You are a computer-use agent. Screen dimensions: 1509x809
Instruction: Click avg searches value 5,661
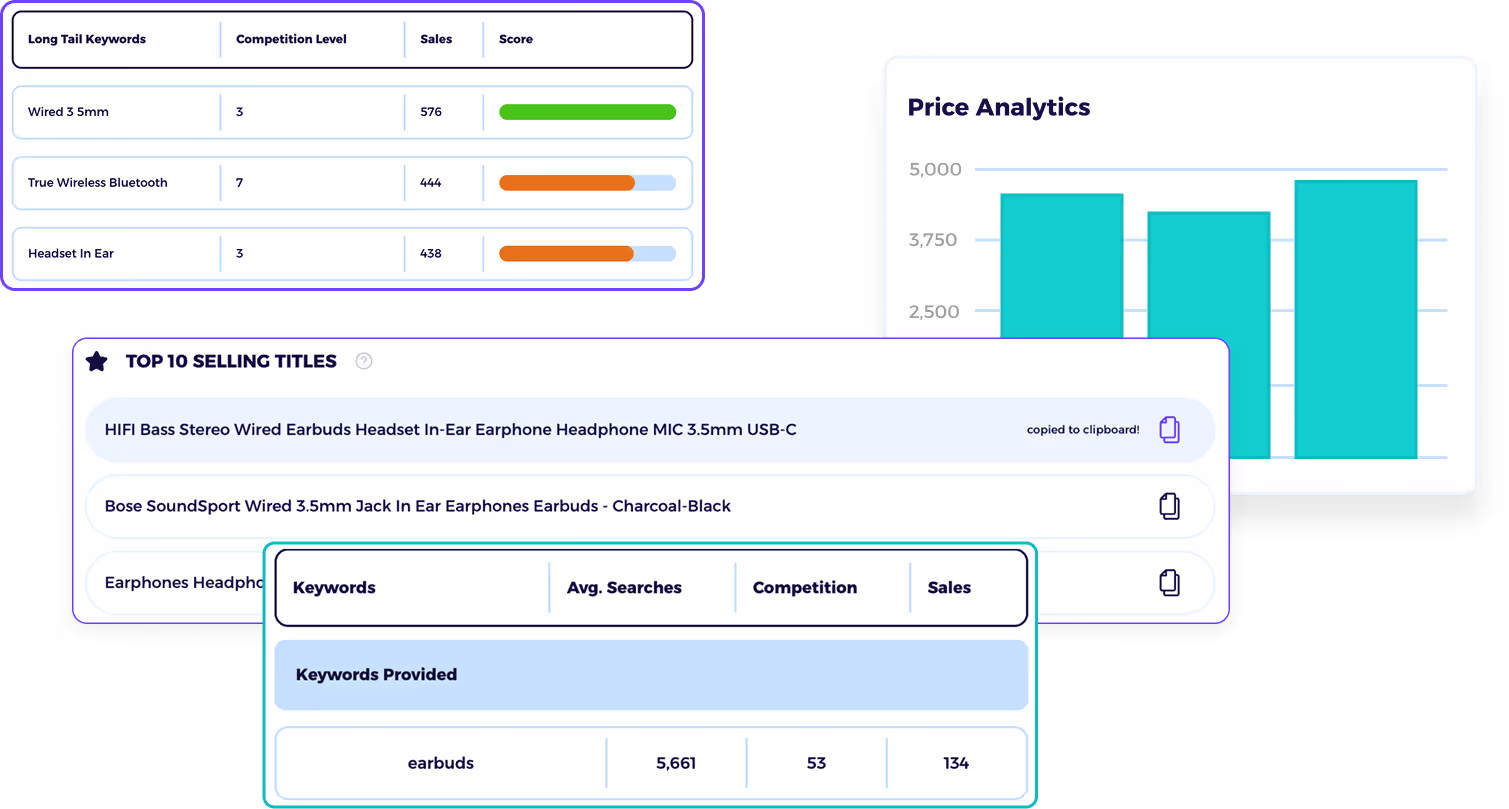pyautogui.click(x=676, y=764)
